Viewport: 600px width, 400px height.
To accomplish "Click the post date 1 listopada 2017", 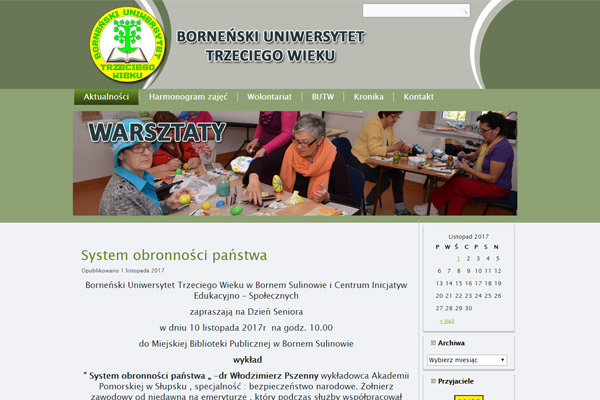I will 142,271.
